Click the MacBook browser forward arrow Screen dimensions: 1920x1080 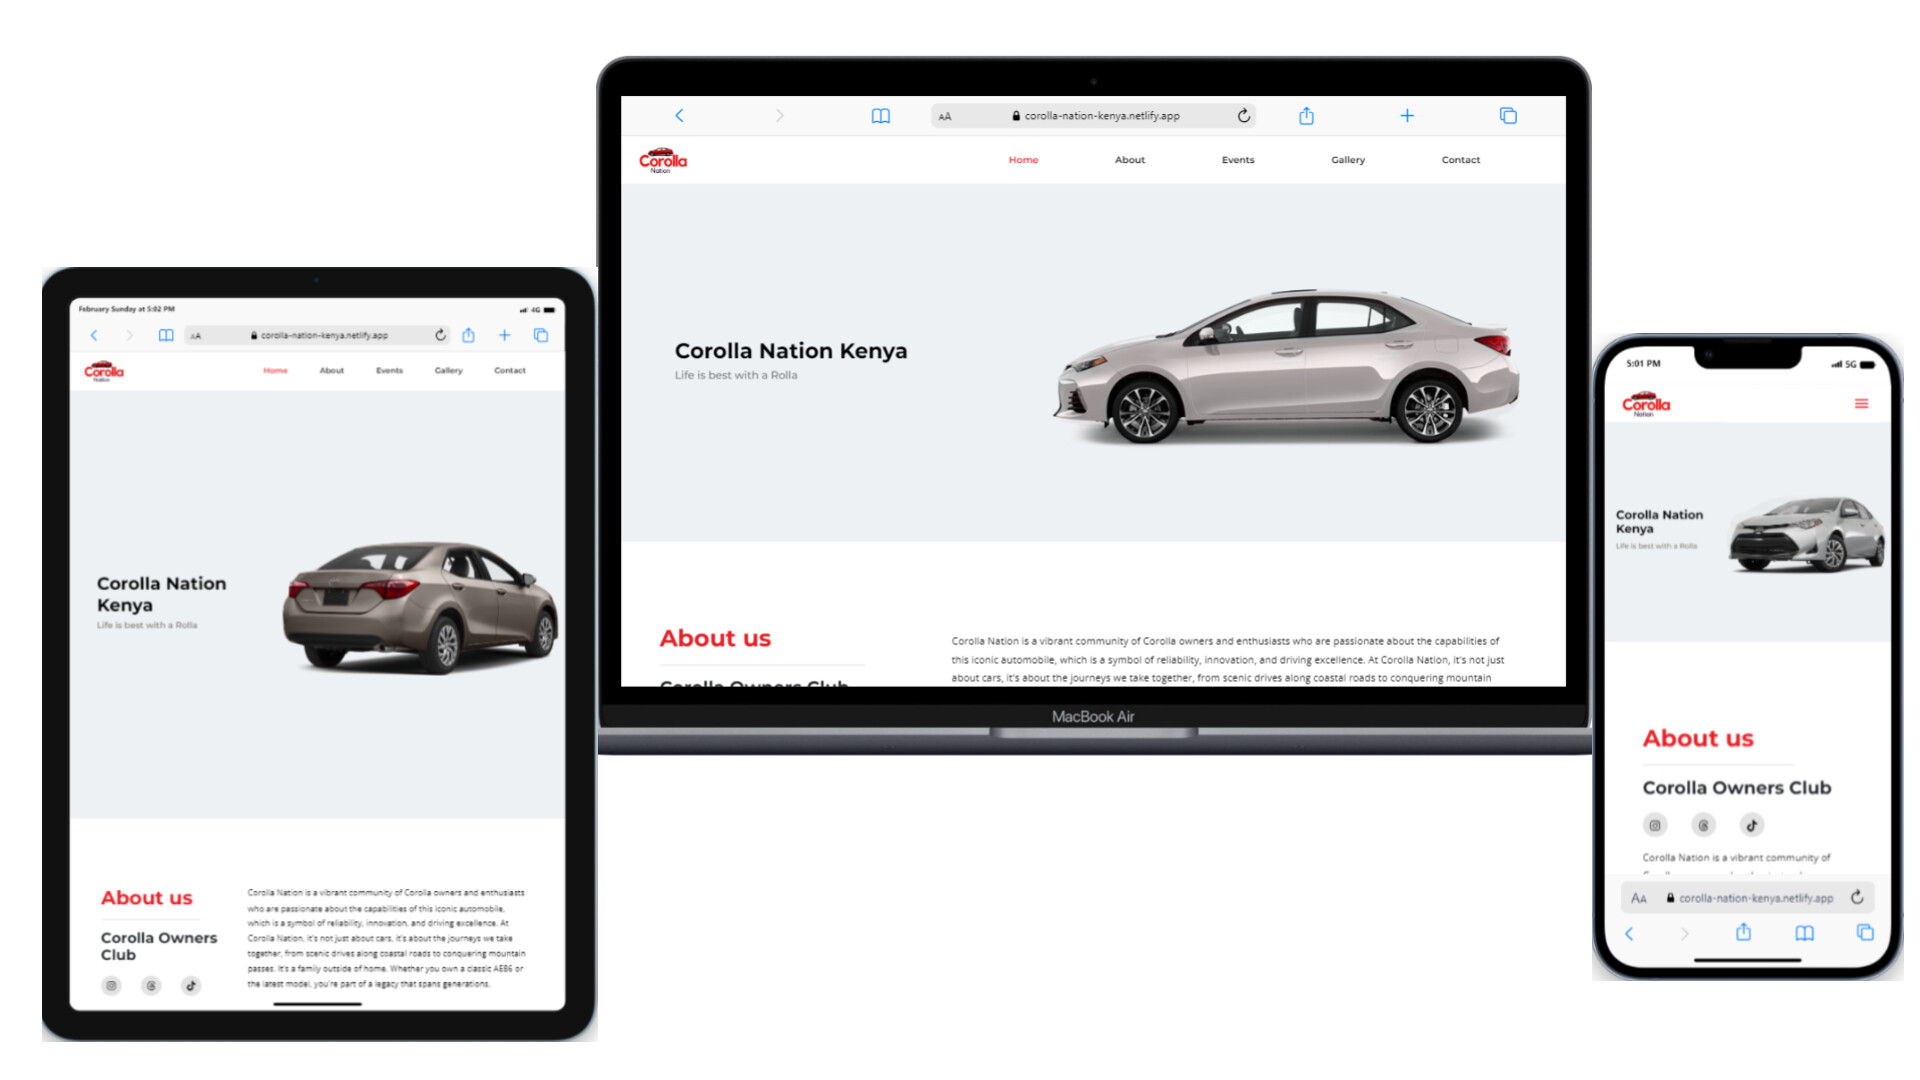point(780,116)
